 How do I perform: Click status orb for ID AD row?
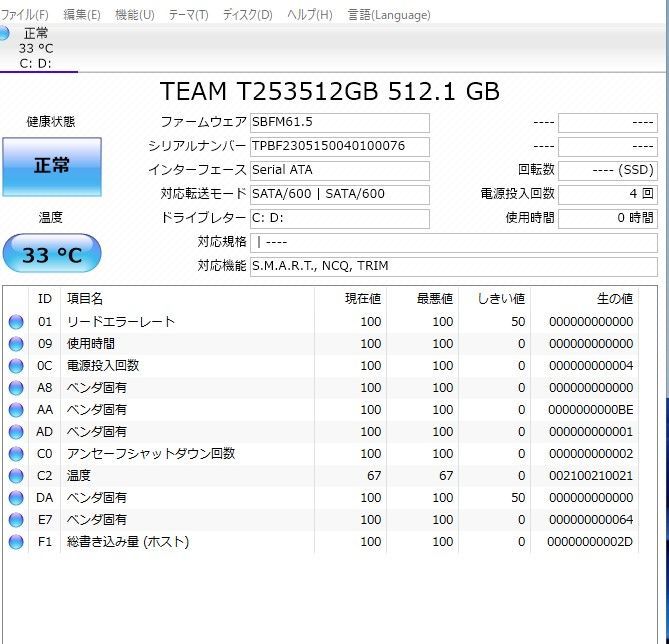[x=16, y=432]
